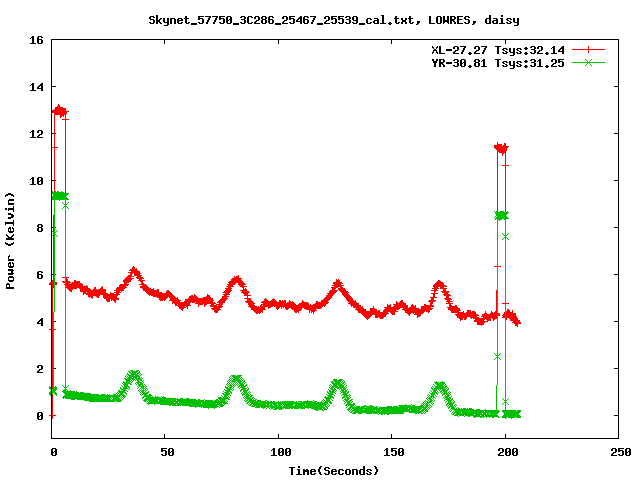Viewport: 640px width, 480px height.
Task: Click the YR-30.81 Tsys:31.25 legend label
Action: pos(498,63)
